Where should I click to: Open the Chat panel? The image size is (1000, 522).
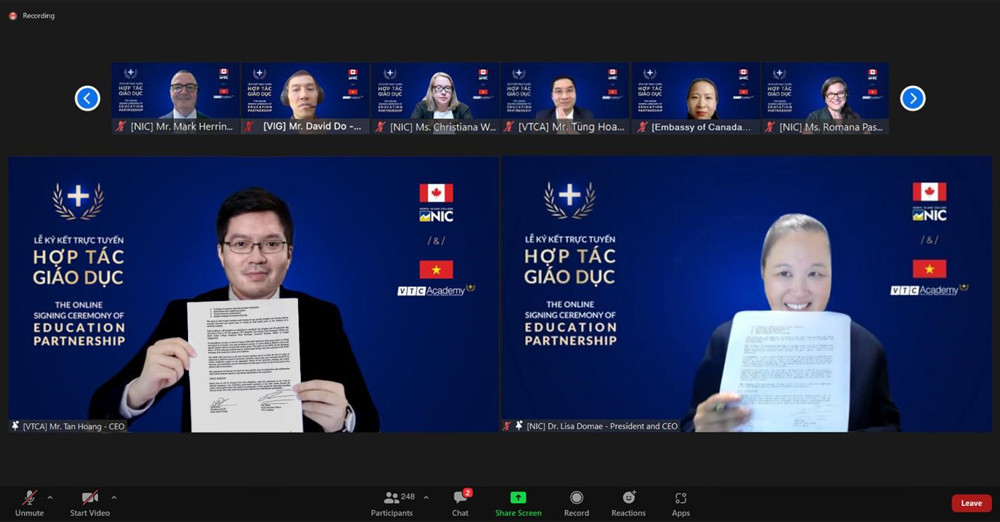pyautogui.click(x=460, y=498)
